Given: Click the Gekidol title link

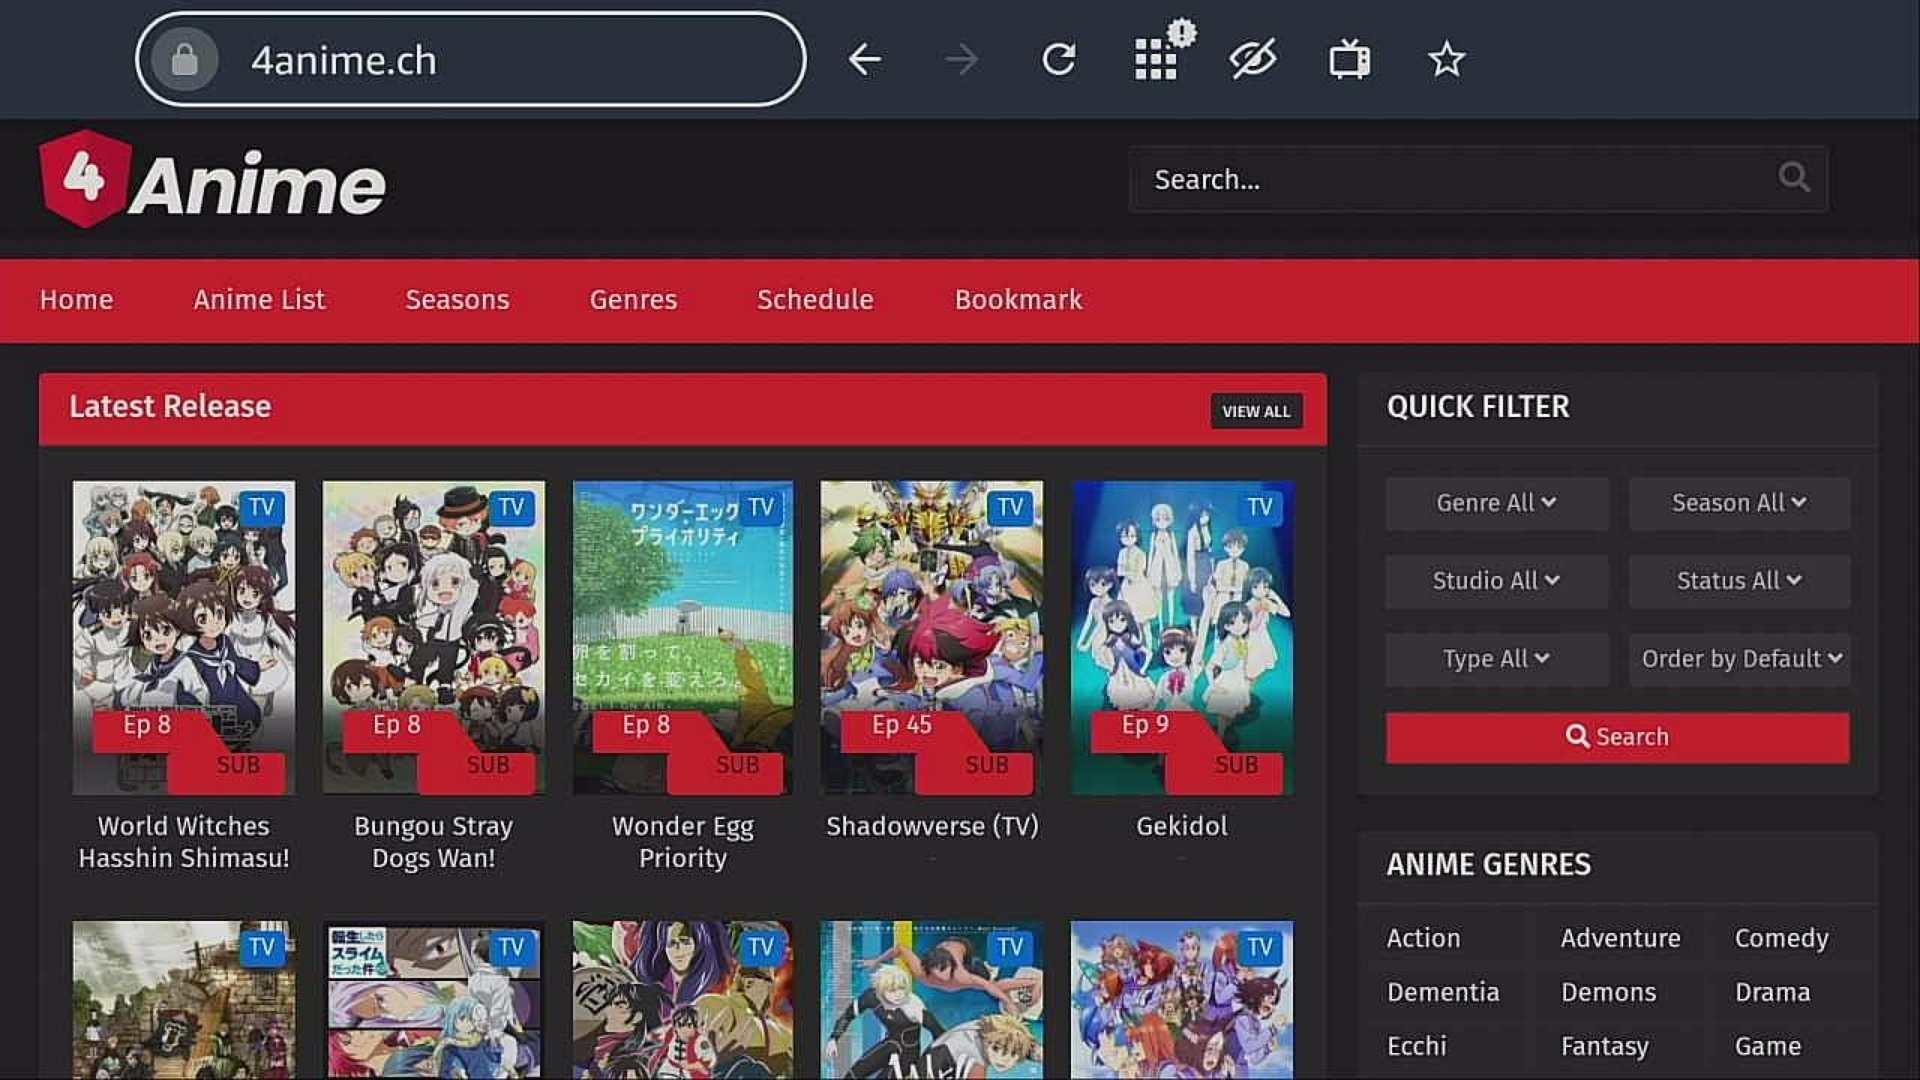Looking at the screenshot, I should point(1182,826).
